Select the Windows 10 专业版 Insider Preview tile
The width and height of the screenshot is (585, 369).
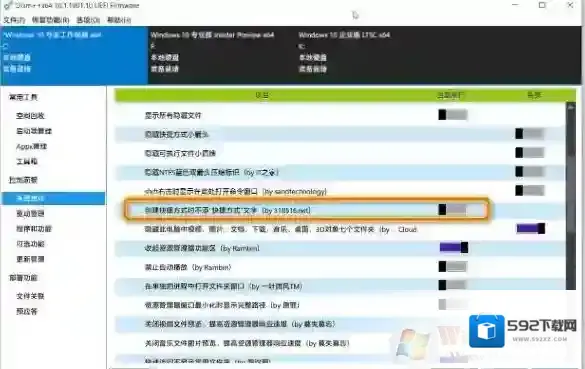pos(222,55)
